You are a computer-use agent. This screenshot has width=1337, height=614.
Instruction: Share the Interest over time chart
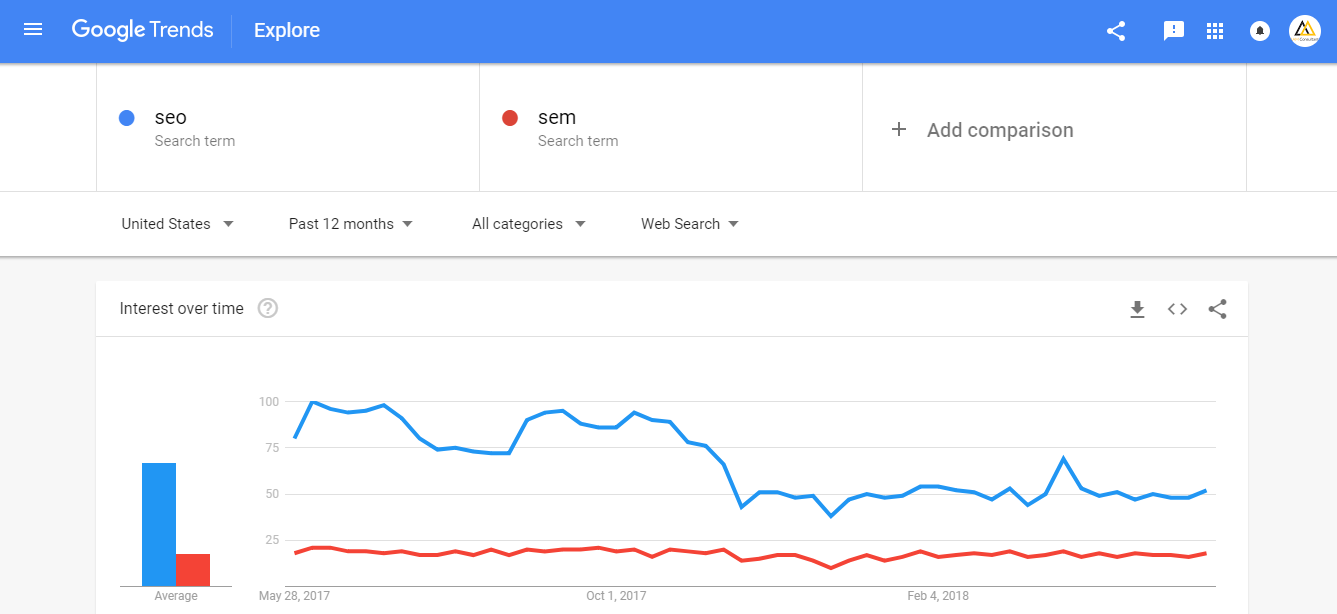(1217, 309)
